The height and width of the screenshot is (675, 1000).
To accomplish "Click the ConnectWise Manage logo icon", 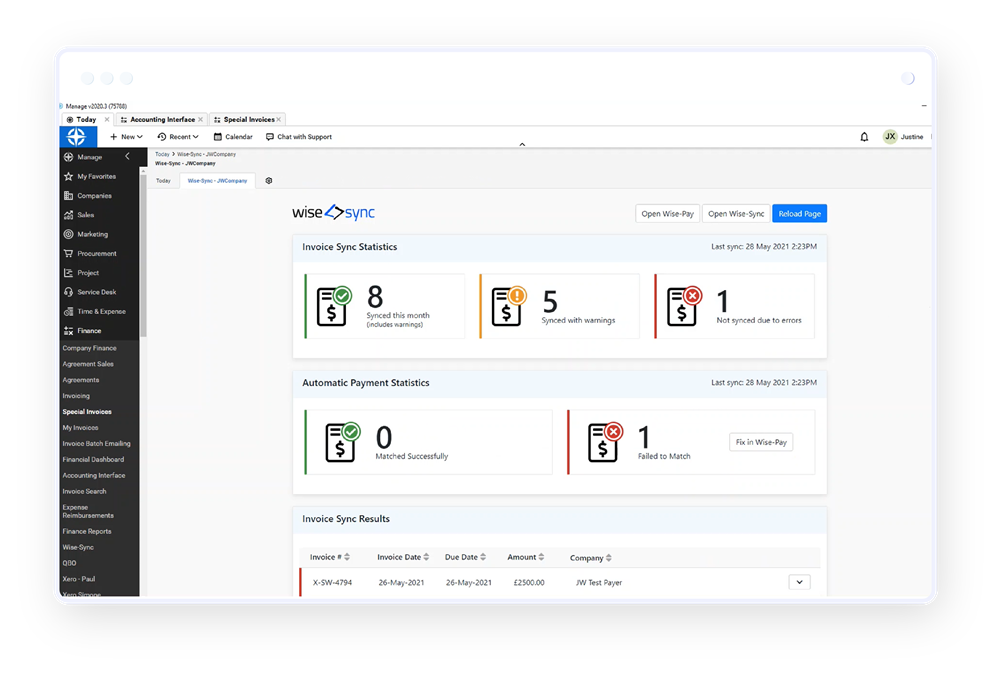I will [x=77, y=137].
